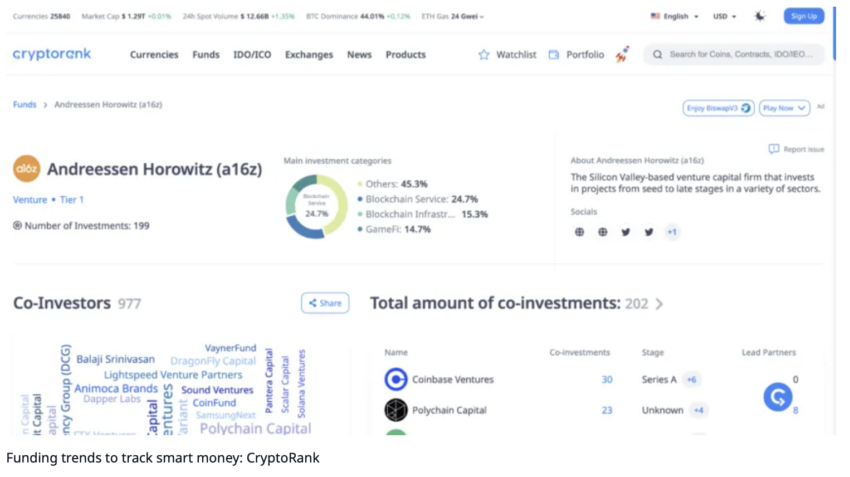Click the Number of Investments icon
The height and width of the screenshot is (477, 850).
(x=17, y=225)
